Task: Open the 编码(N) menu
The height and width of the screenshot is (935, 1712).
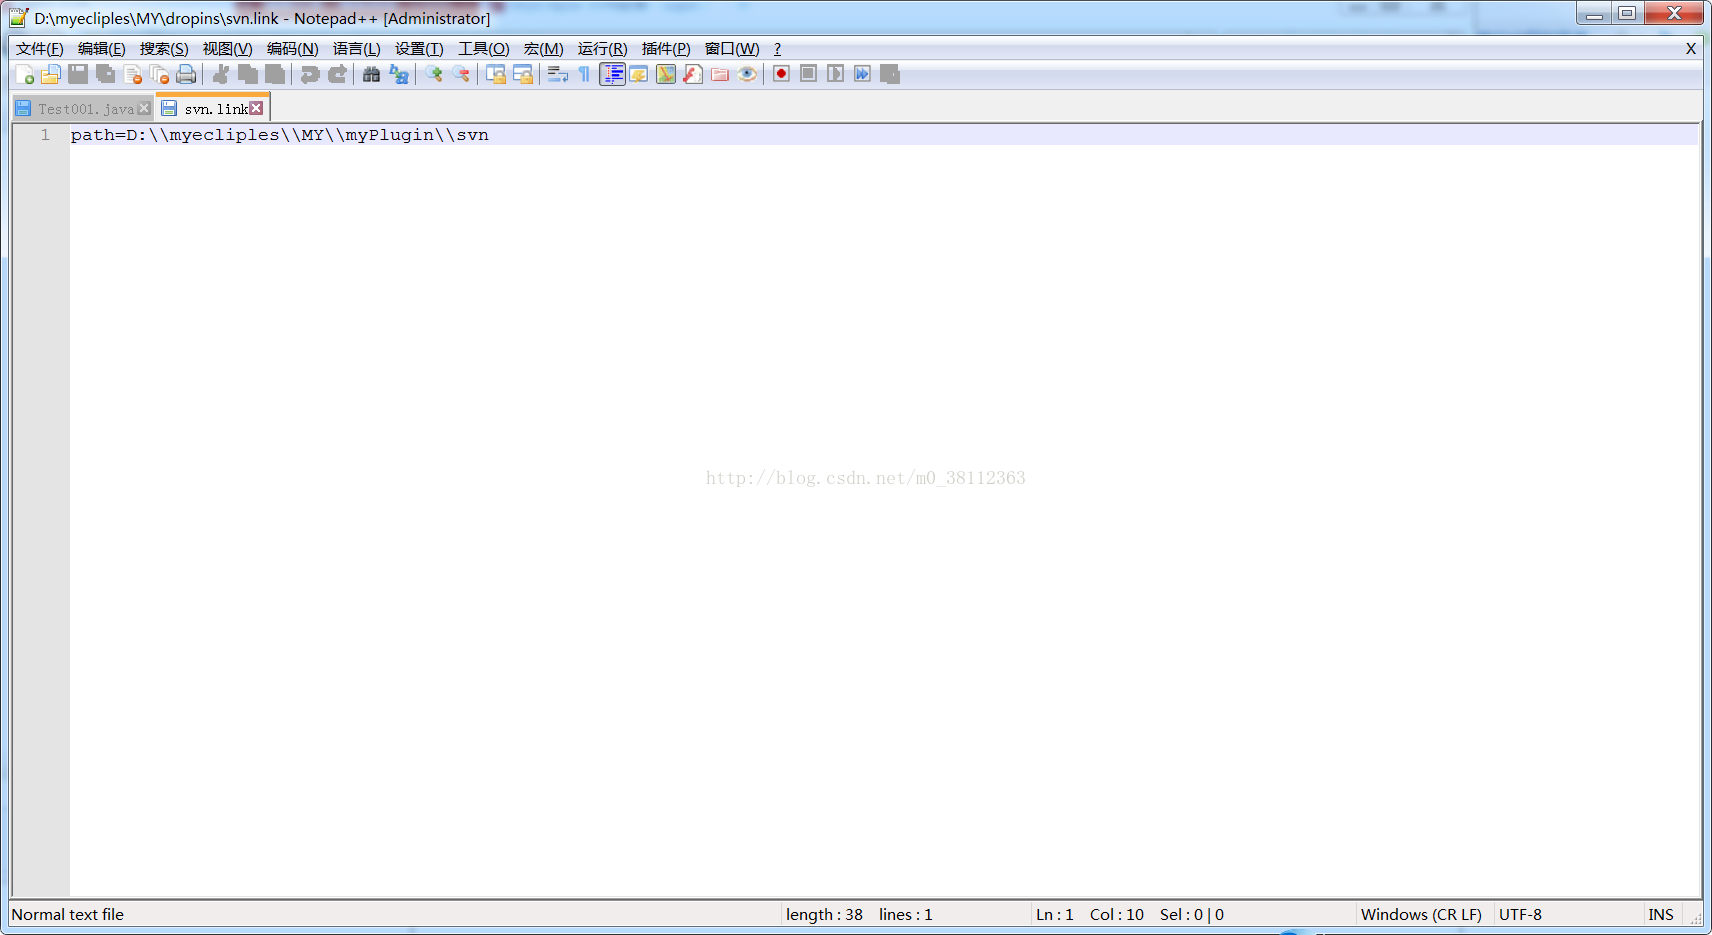Action: click(293, 49)
